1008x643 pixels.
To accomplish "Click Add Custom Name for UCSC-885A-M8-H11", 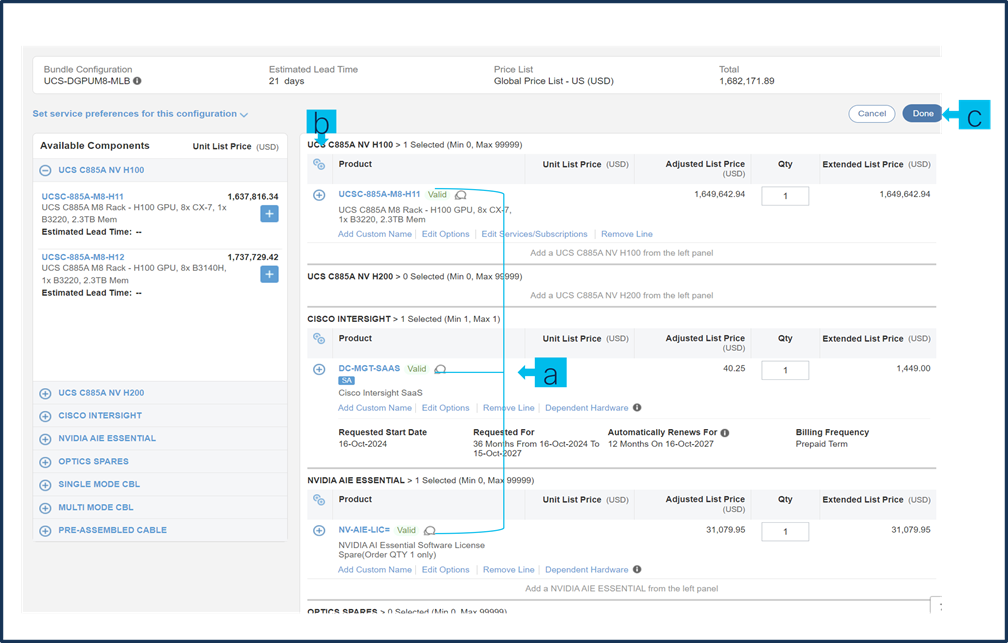I will [375, 234].
